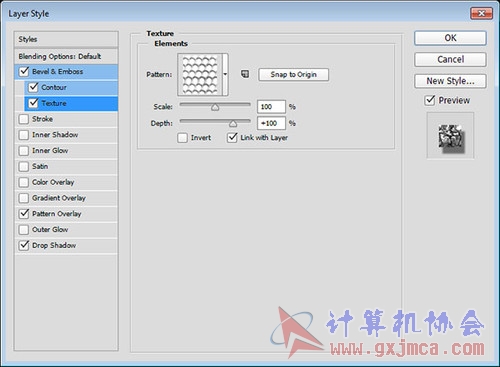Close the Layer Style dialog

481,13
